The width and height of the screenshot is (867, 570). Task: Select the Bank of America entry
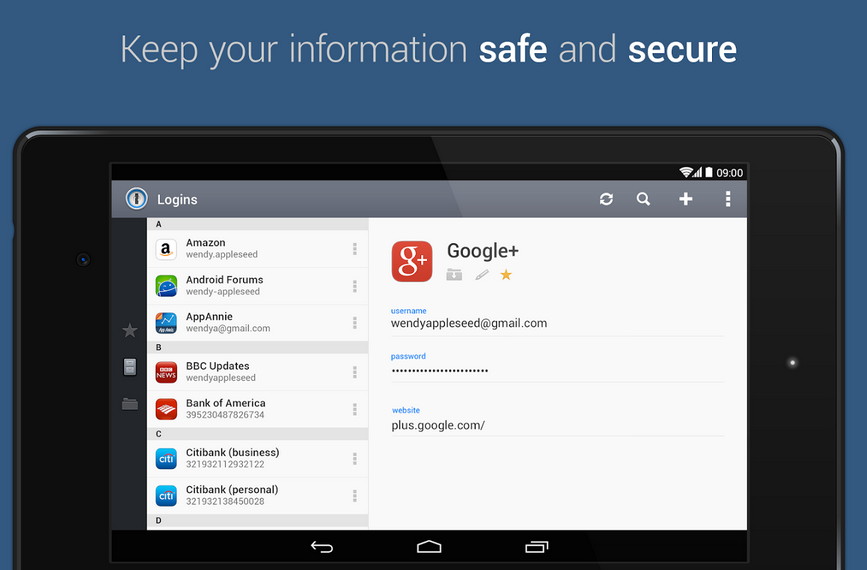(258, 409)
